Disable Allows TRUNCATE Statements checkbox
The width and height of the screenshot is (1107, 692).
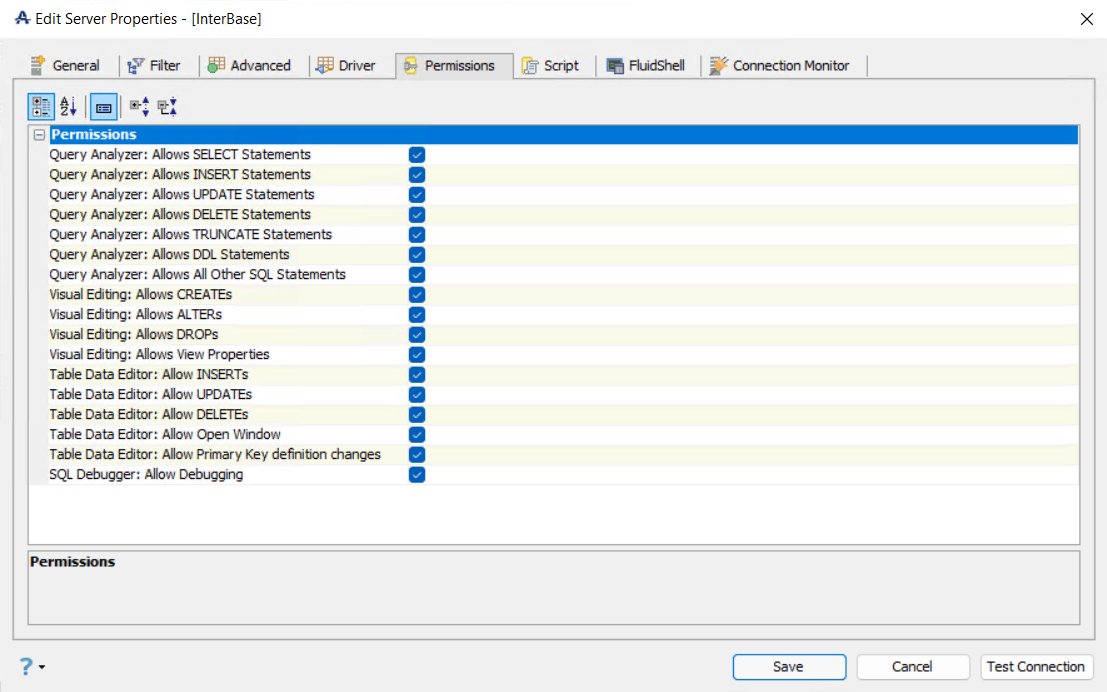(x=417, y=234)
